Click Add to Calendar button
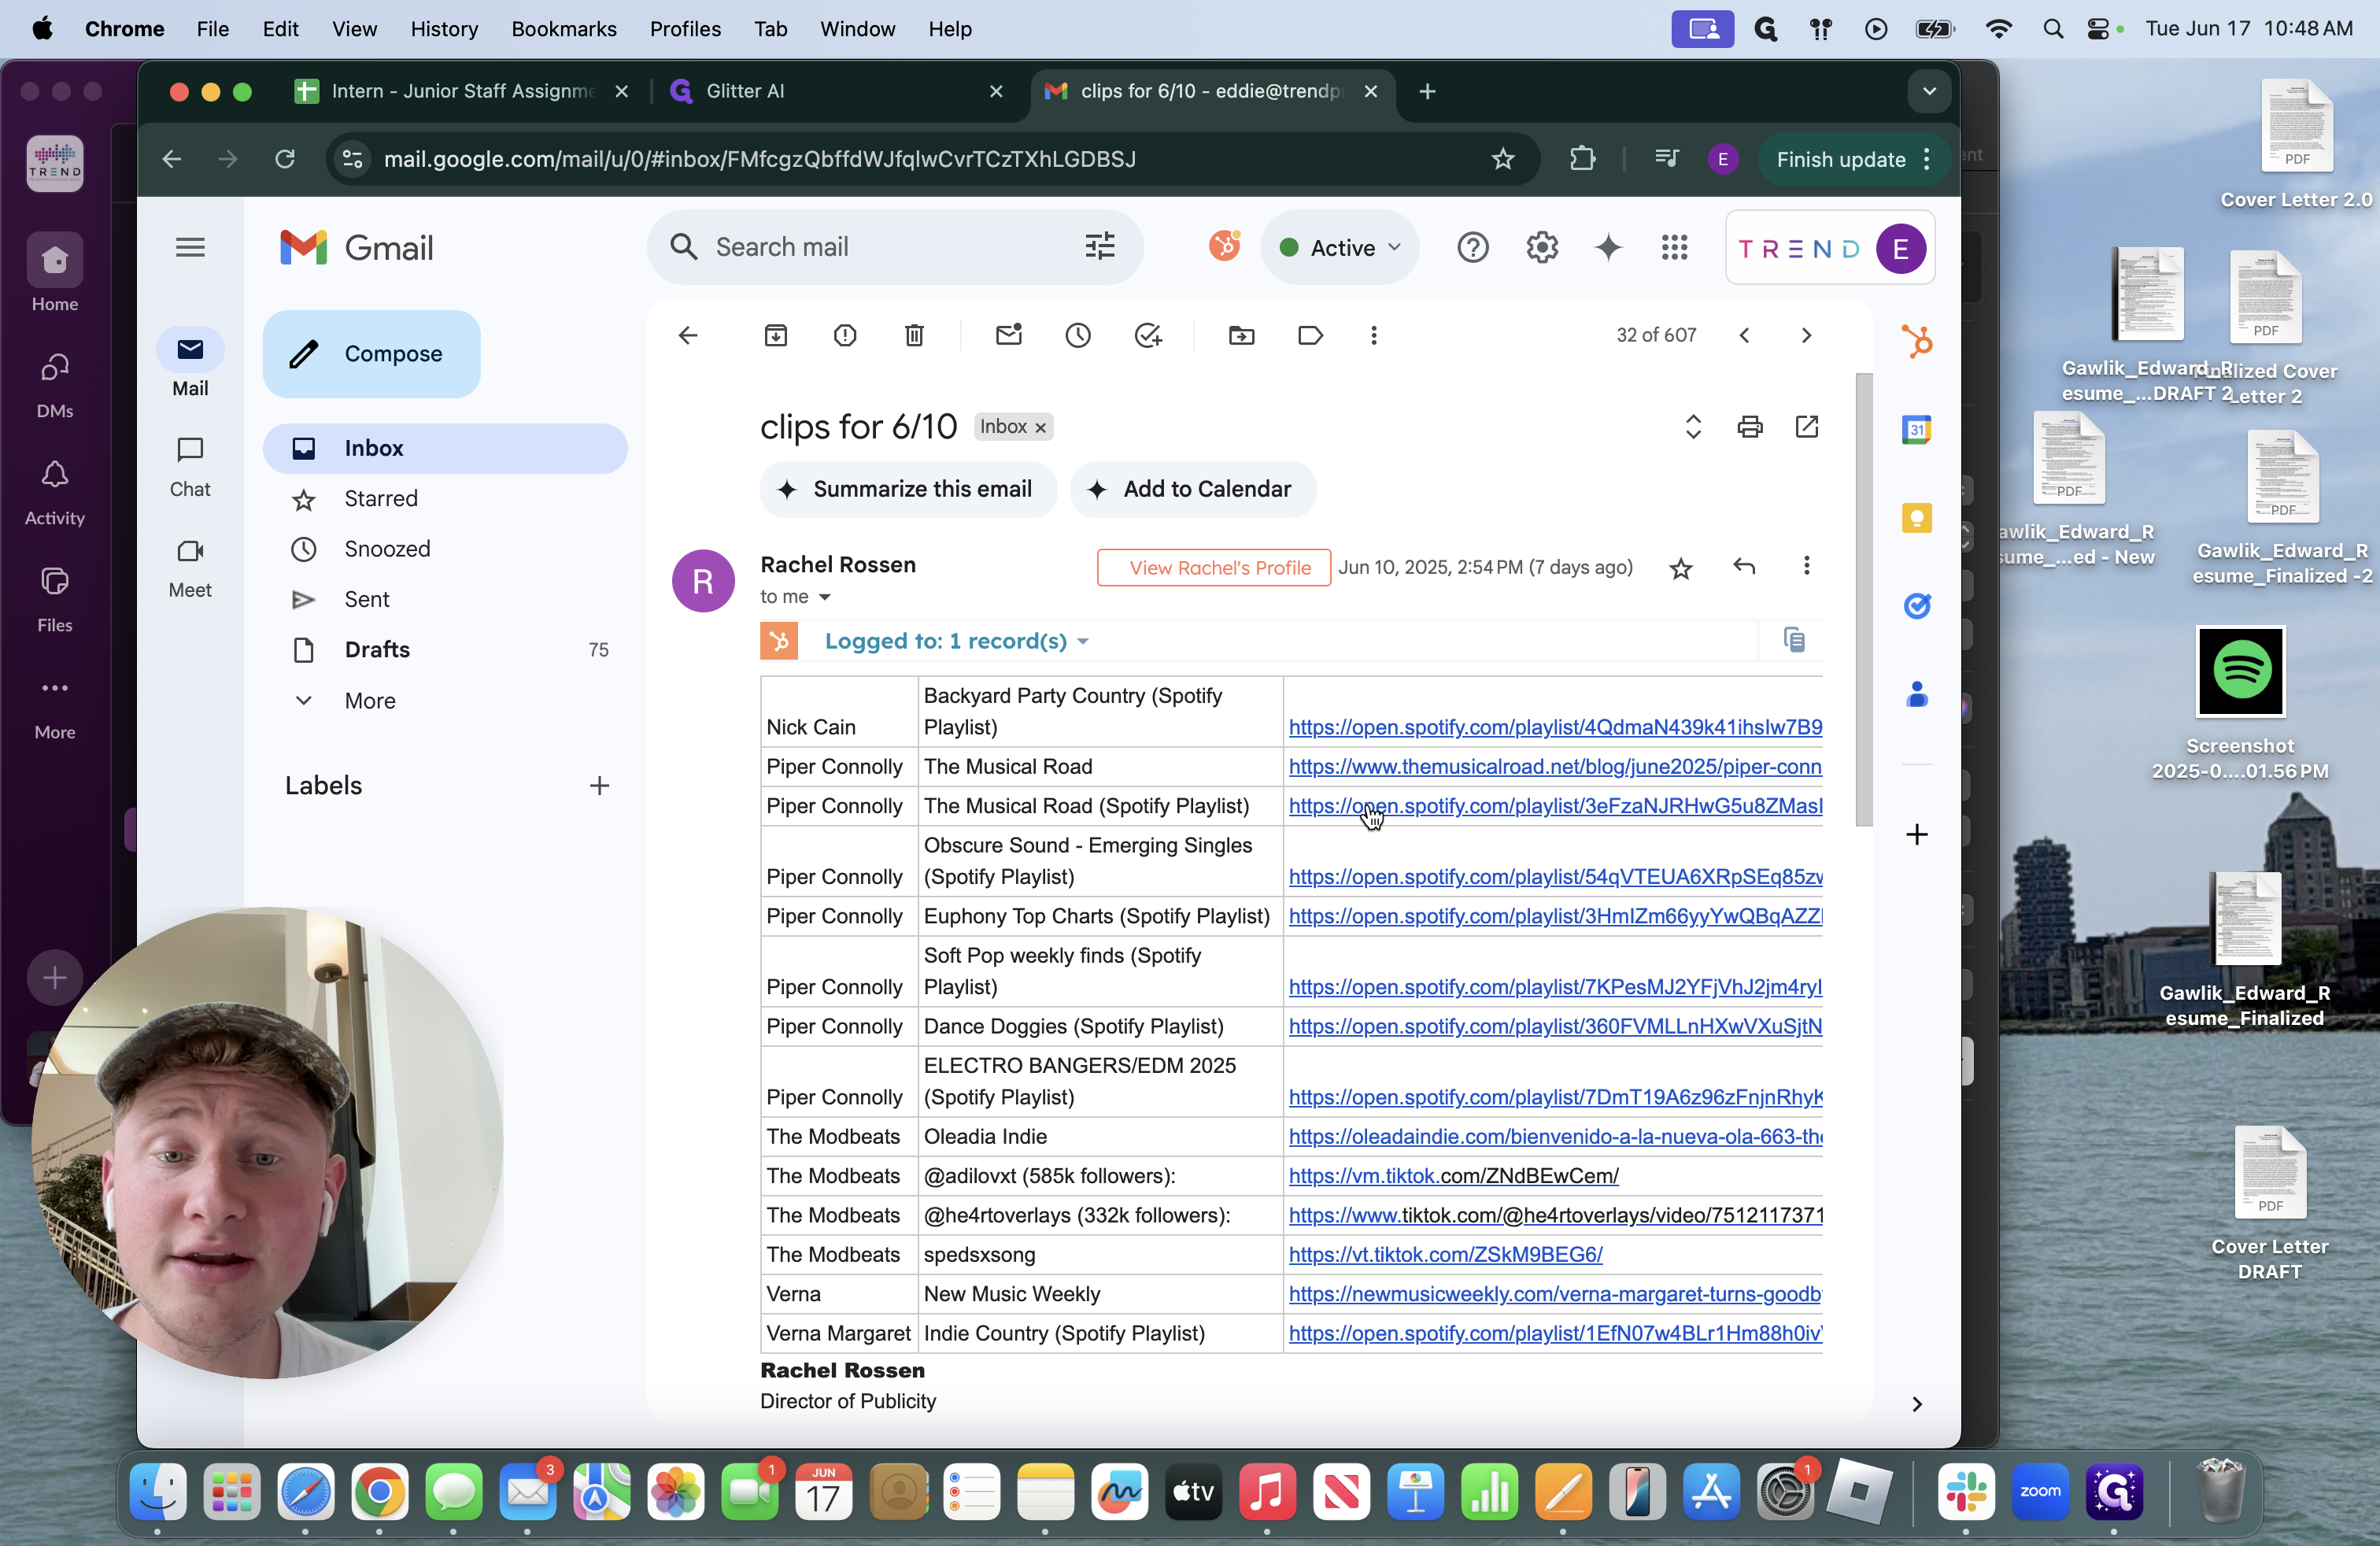2380x1546 pixels. pyautogui.click(x=1192, y=489)
